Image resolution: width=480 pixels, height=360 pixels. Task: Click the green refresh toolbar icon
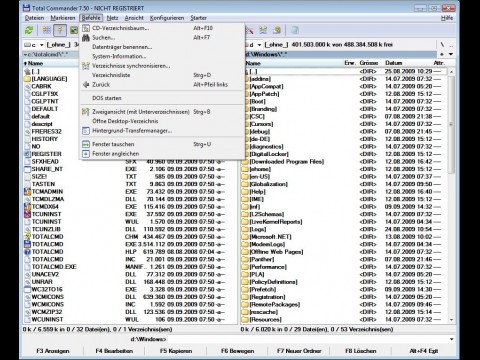click(x=29, y=30)
